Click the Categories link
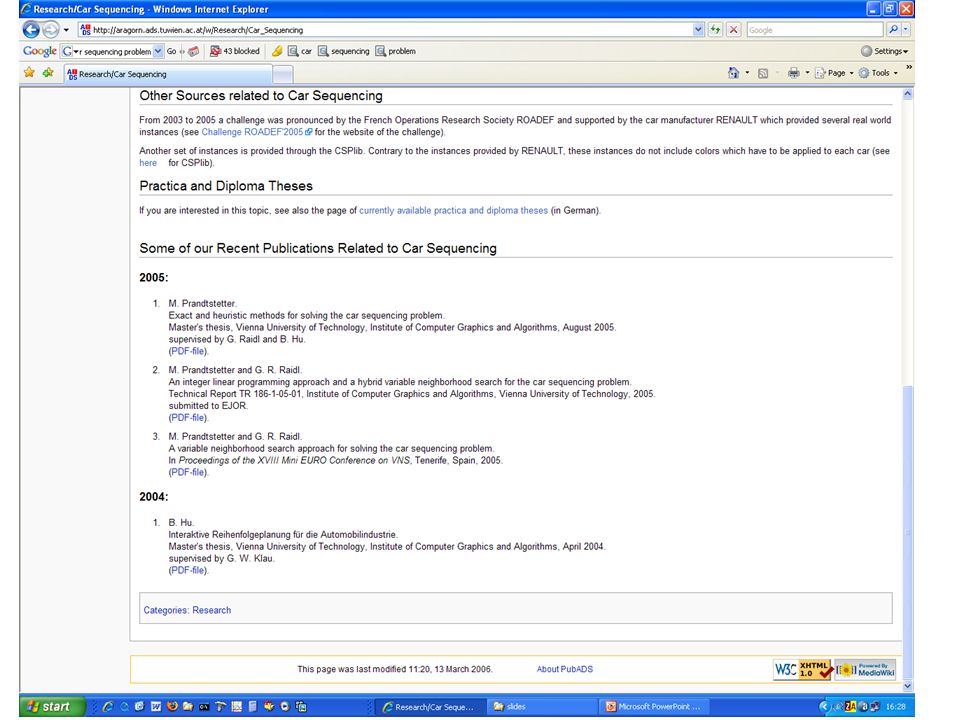The width and height of the screenshot is (960, 720). [x=165, y=610]
